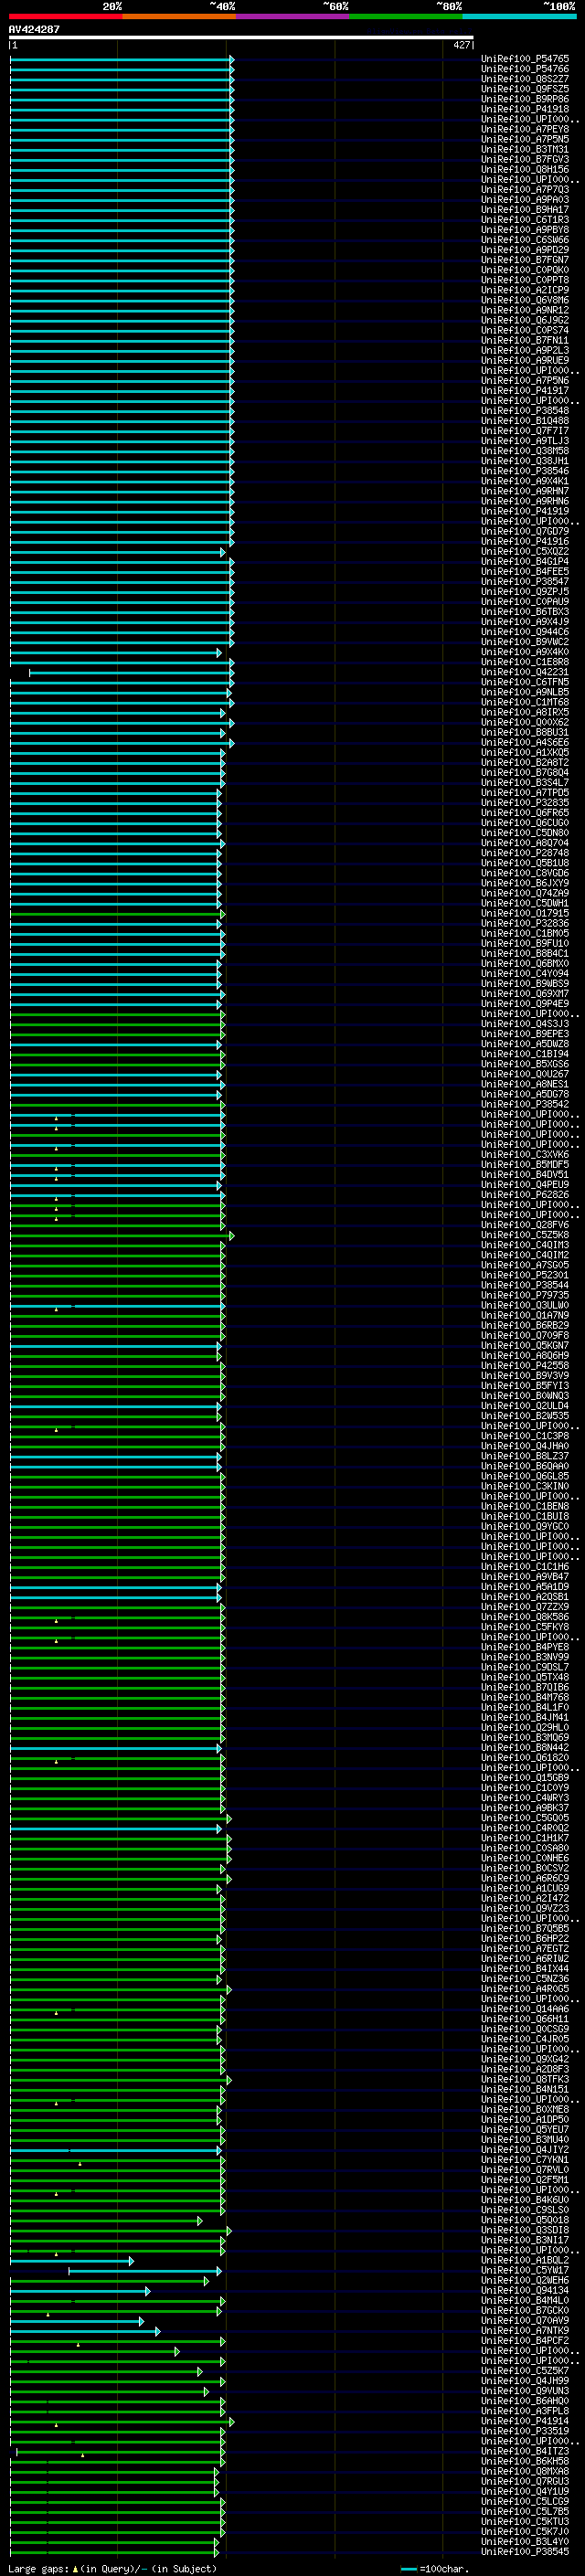Click the orange ~40% identity scale segment
The height and width of the screenshot is (2576, 585).
coord(179,16)
